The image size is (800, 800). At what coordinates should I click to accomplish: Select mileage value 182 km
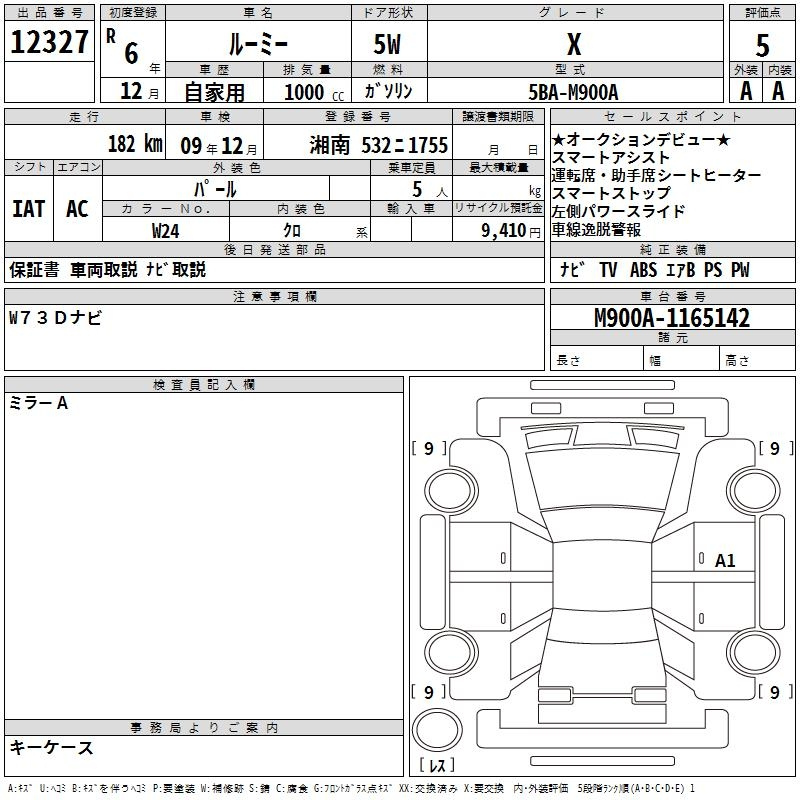135,143
